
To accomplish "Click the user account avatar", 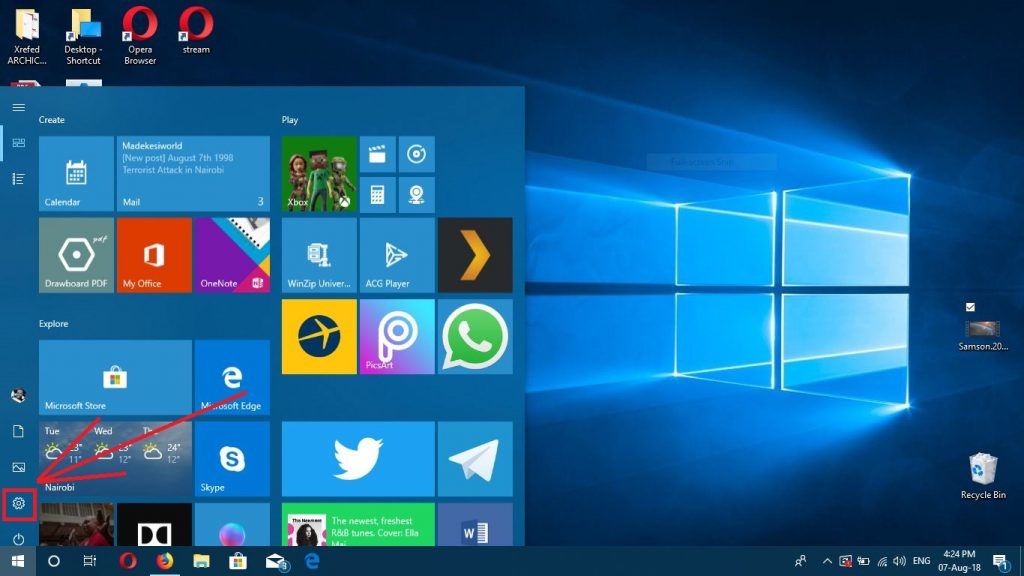I will (18, 395).
